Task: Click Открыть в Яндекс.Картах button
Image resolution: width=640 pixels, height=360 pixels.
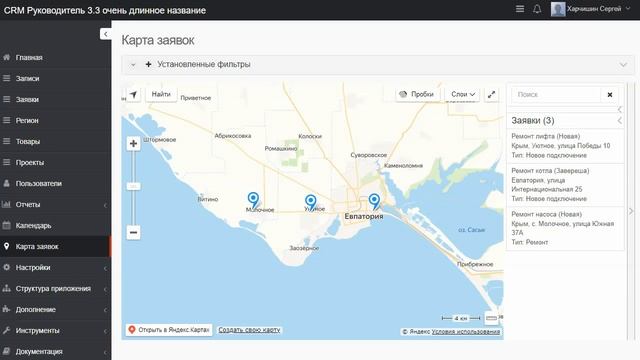Action: point(169,330)
